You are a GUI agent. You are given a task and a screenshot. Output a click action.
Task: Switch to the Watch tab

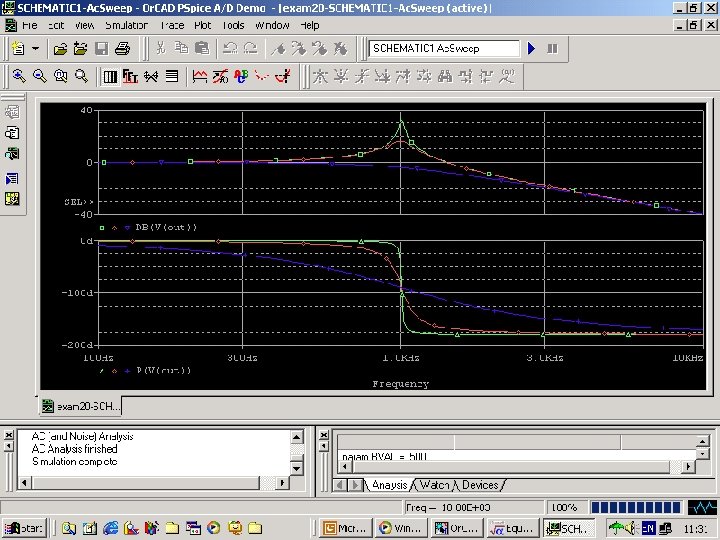(434, 485)
